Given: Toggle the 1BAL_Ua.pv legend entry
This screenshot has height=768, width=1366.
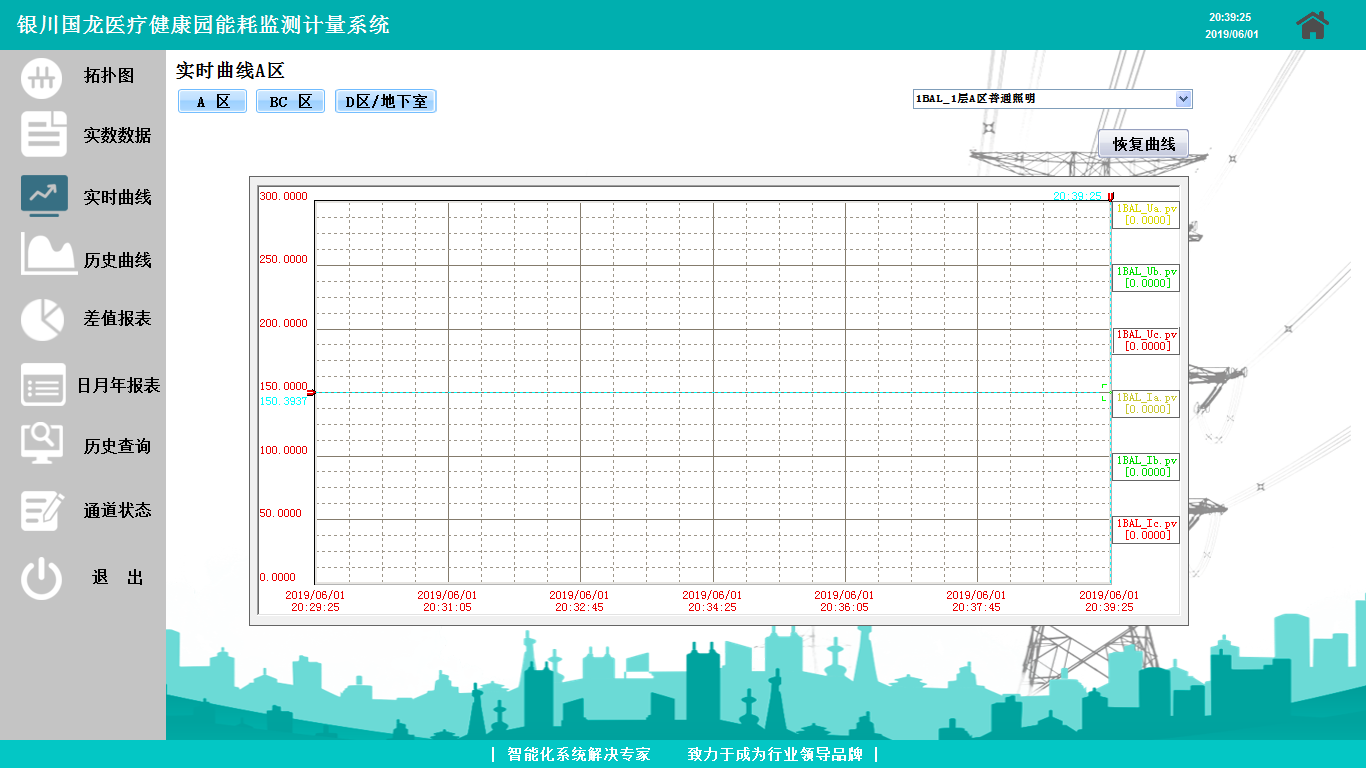Looking at the screenshot, I should pos(1146,214).
